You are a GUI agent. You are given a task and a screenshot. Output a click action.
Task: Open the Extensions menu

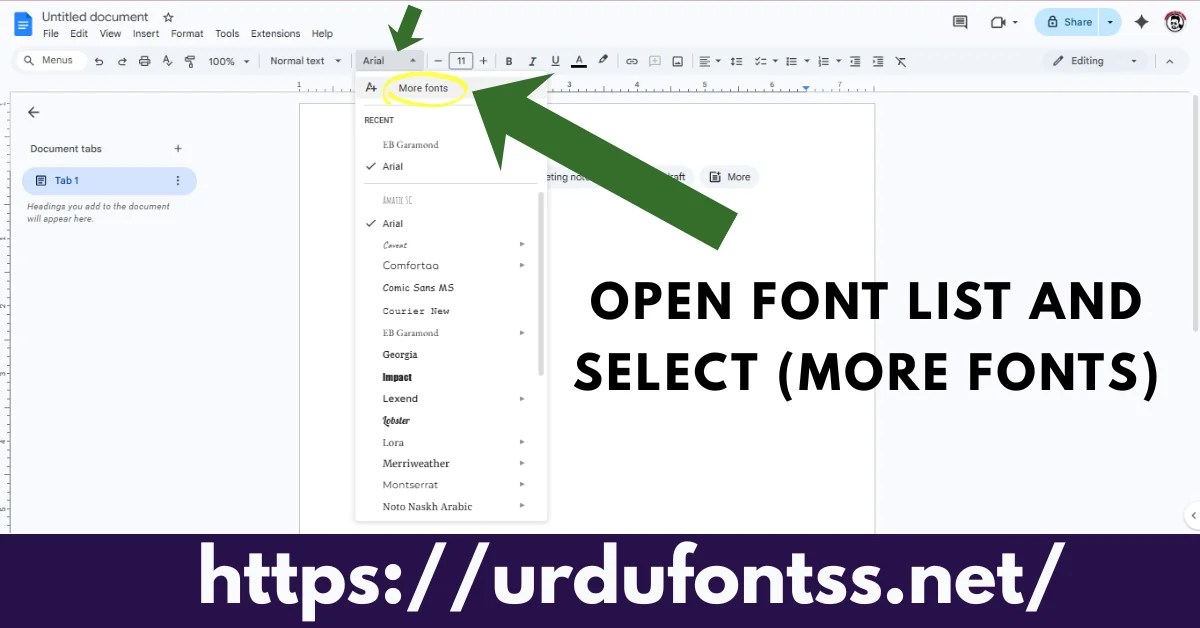coord(275,34)
